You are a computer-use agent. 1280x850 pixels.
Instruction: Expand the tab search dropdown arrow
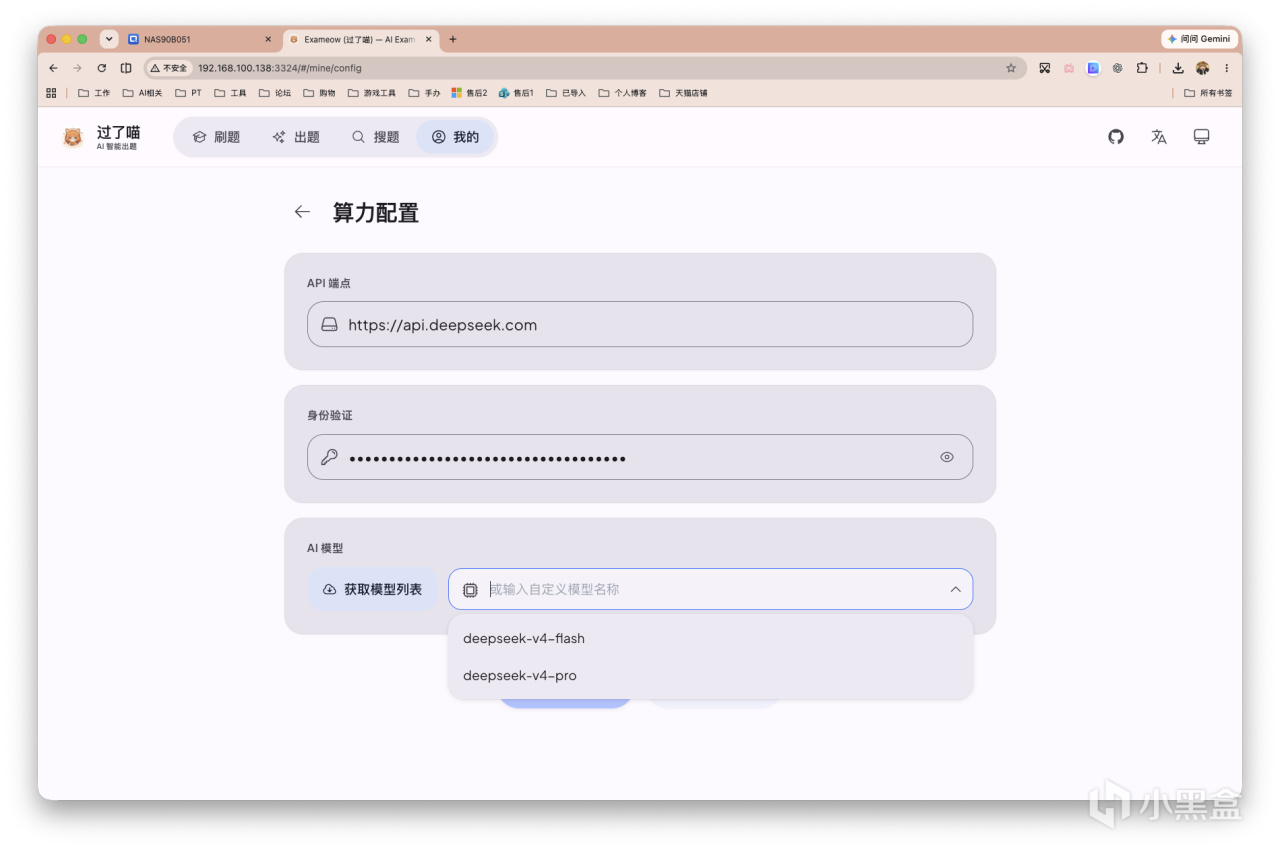coord(109,39)
